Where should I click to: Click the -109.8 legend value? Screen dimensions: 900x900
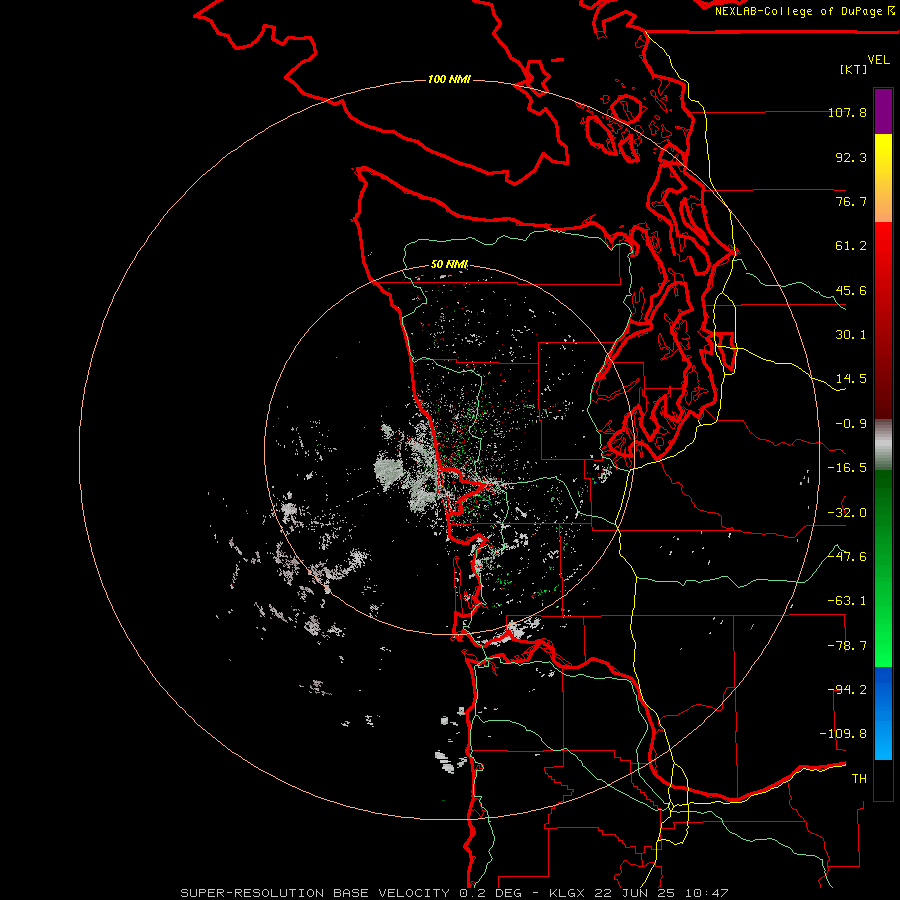pyautogui.click(x=843, y=734)
